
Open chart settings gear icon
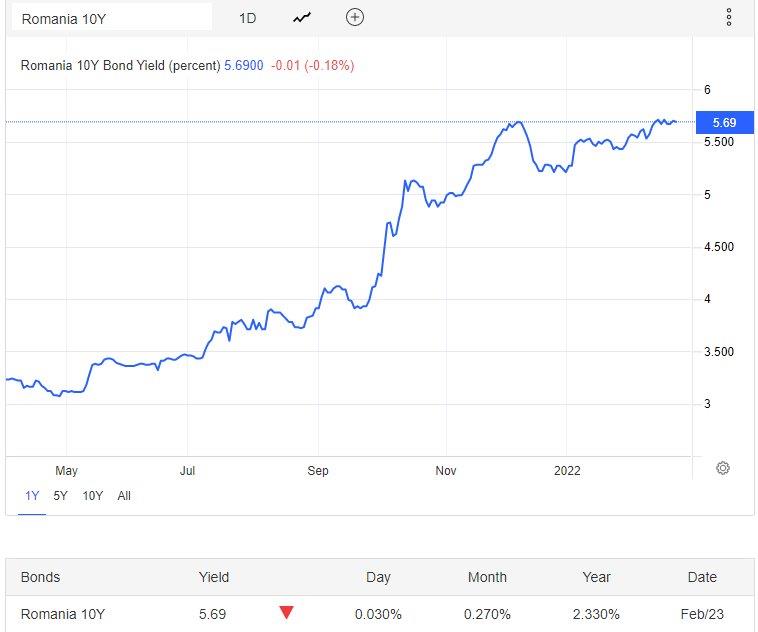click(723, 468)
